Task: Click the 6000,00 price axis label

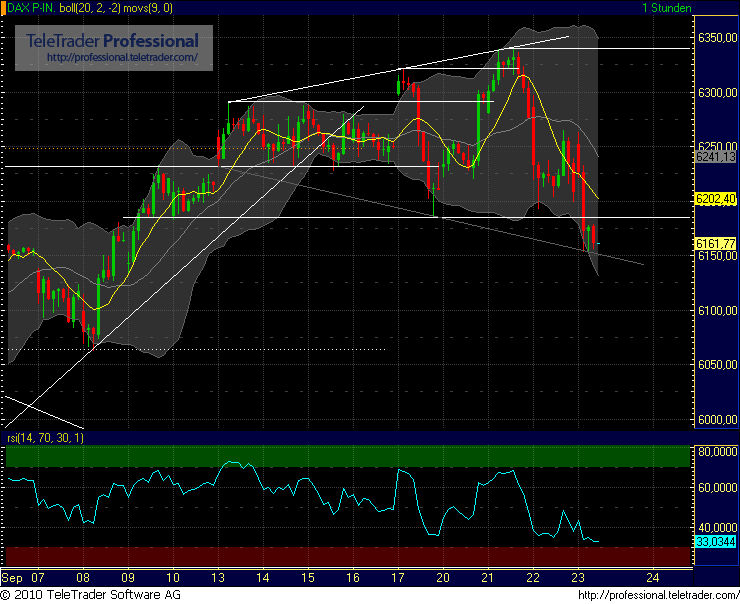Action: coord(717,419)
